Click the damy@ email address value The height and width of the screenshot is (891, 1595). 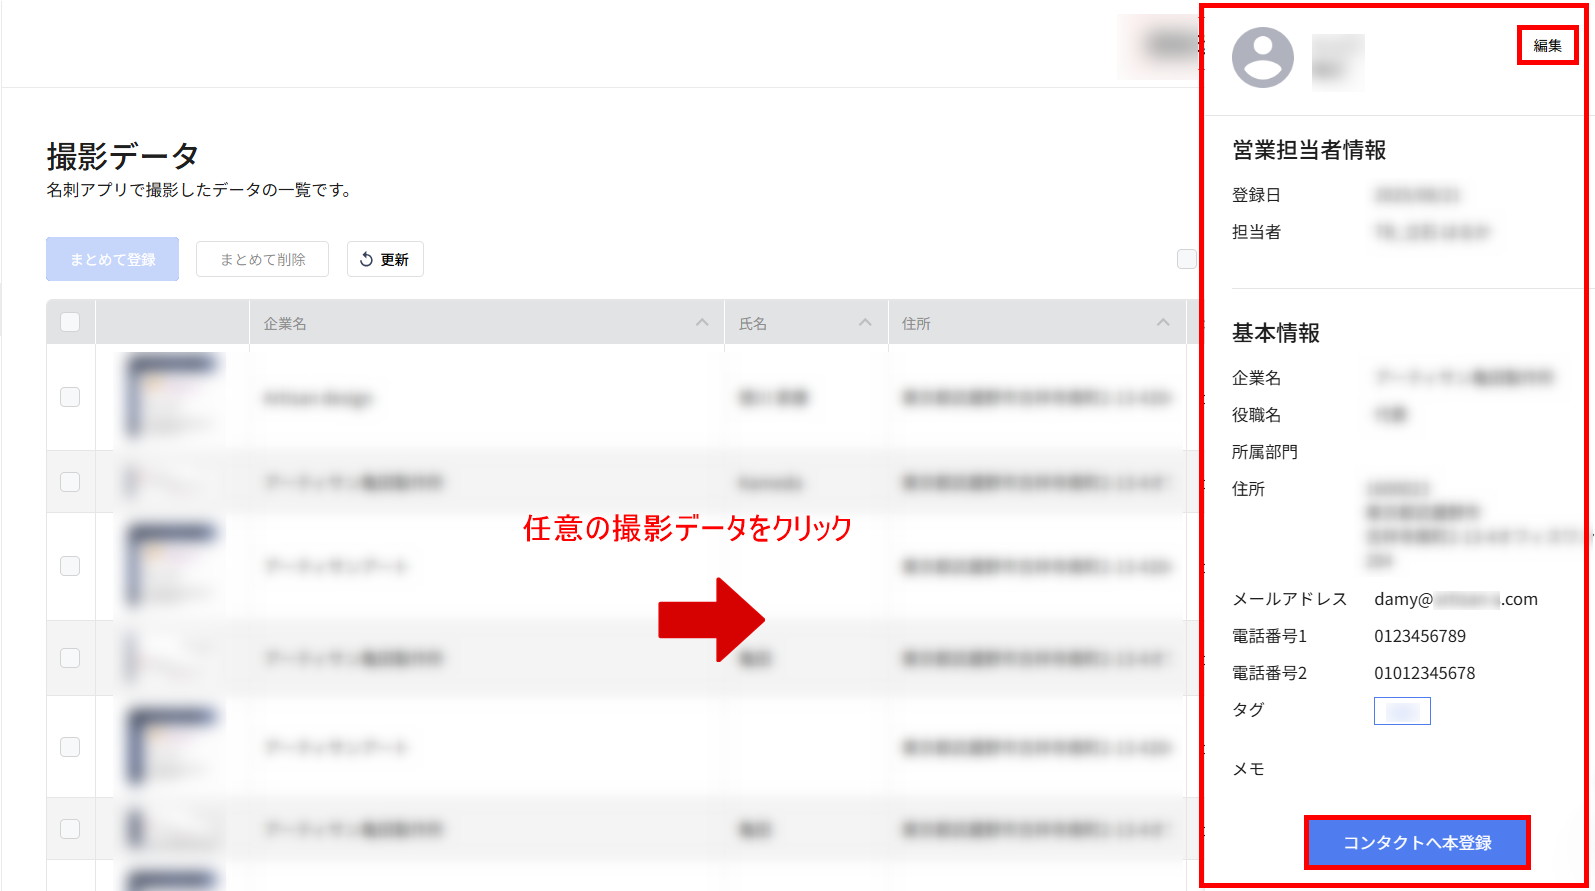tap(1455, 600)
